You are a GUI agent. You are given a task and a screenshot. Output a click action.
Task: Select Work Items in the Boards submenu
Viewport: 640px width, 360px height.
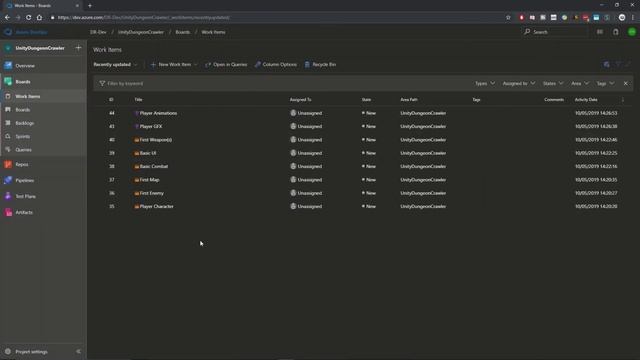pyautogui.click(x=28, y=96)
